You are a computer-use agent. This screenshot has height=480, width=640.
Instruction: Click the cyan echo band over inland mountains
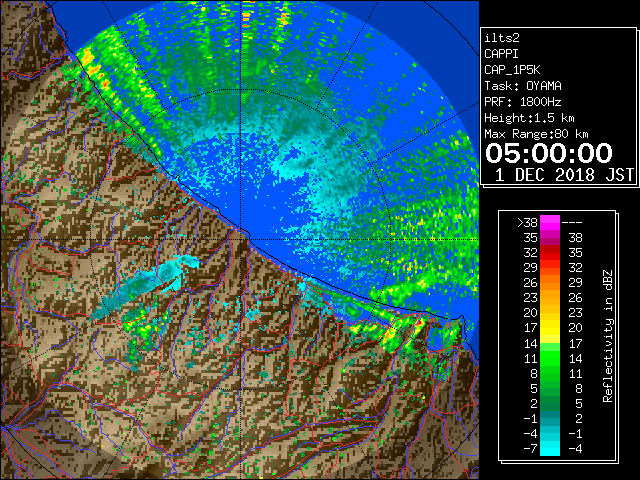145,286
